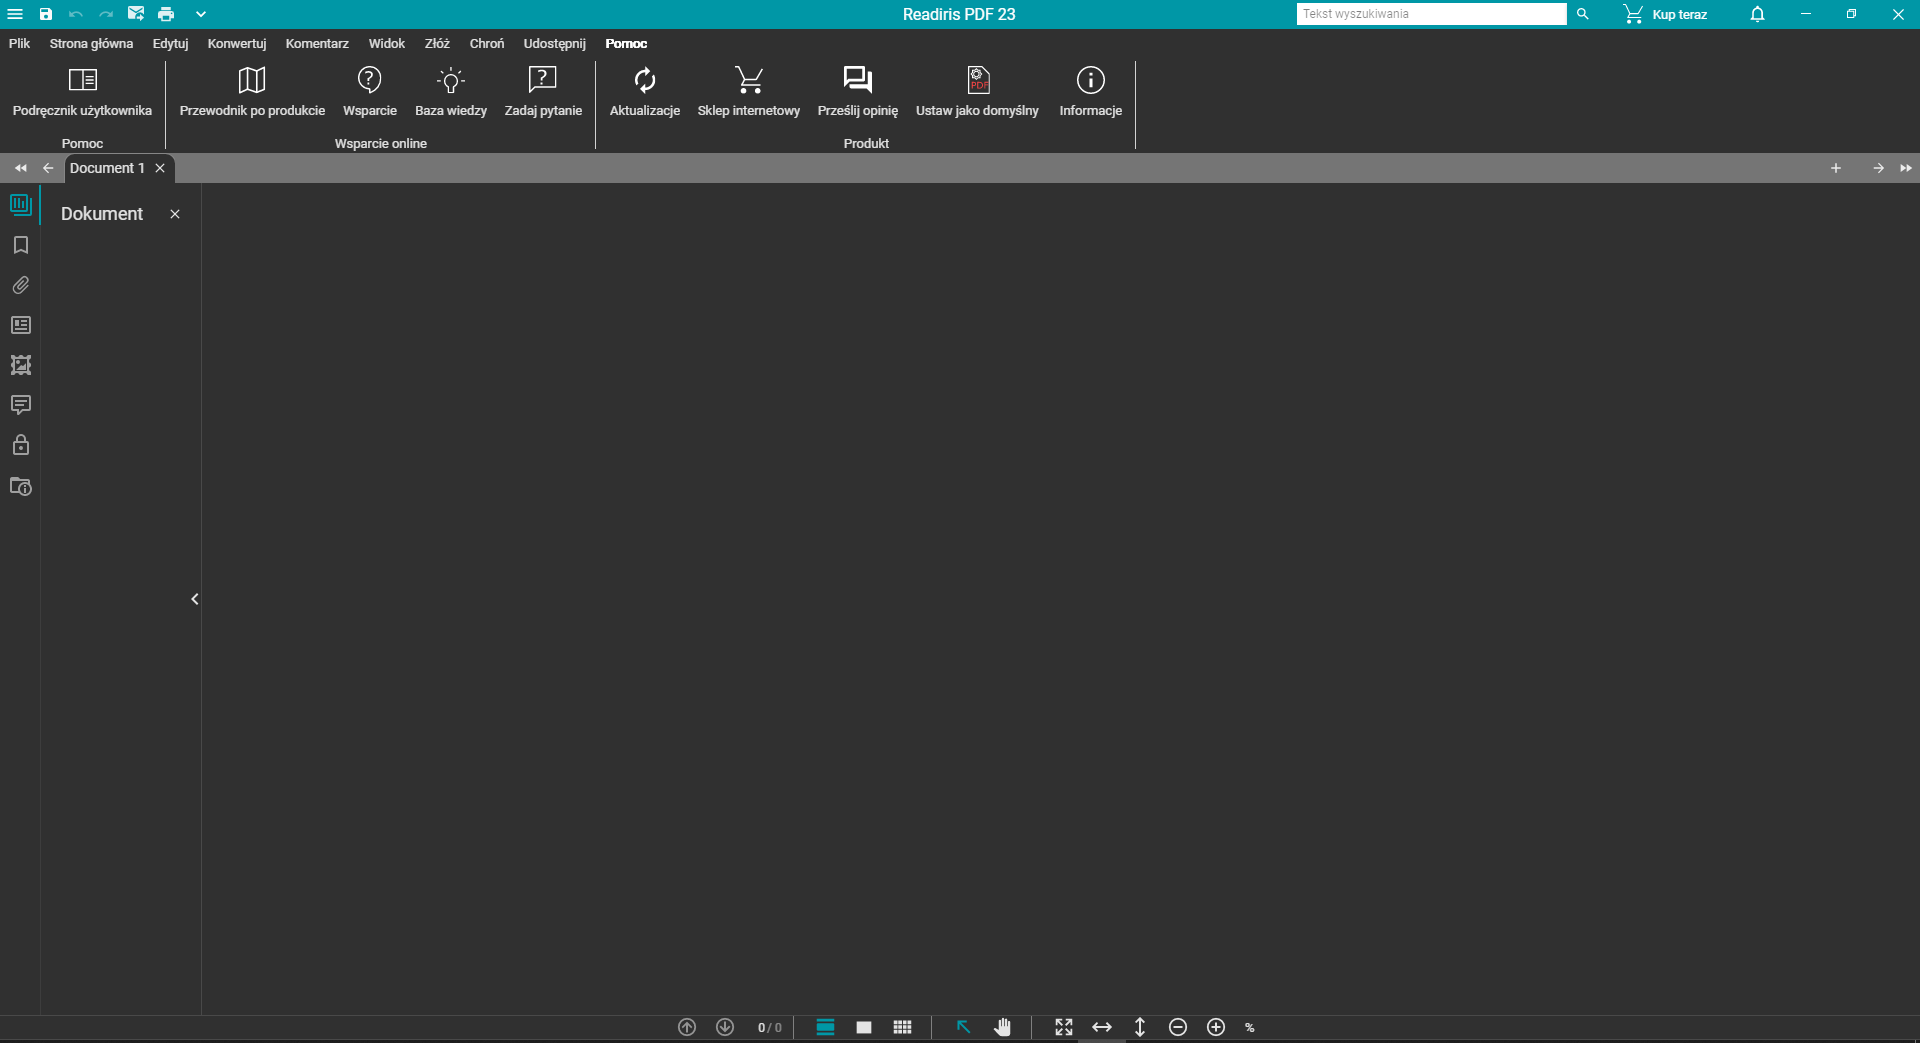Click fit to width icon

pos(1102,1027)
